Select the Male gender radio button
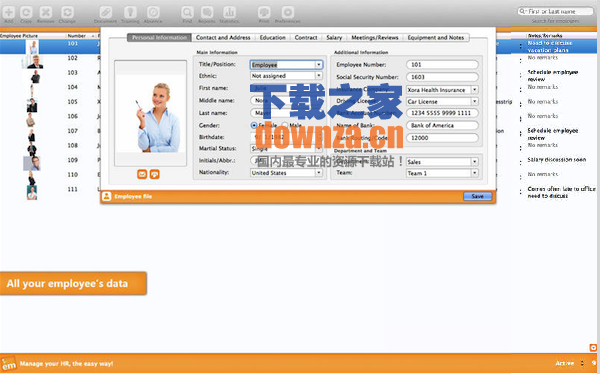This screenshot has height=374, width=600. click(285, 125)
